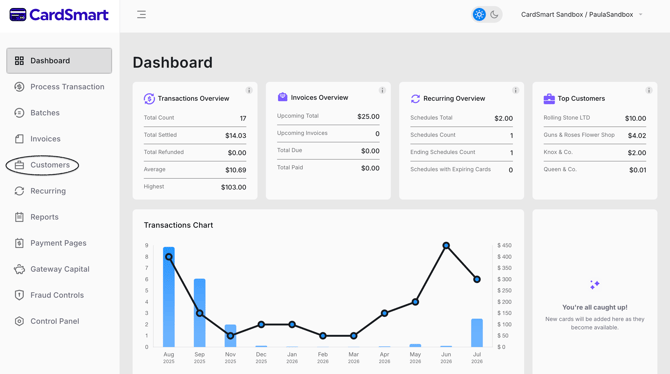Viewport: 670px width, 374px height.
Task: Click the Average $10.69 value
Action: (236, 170)
